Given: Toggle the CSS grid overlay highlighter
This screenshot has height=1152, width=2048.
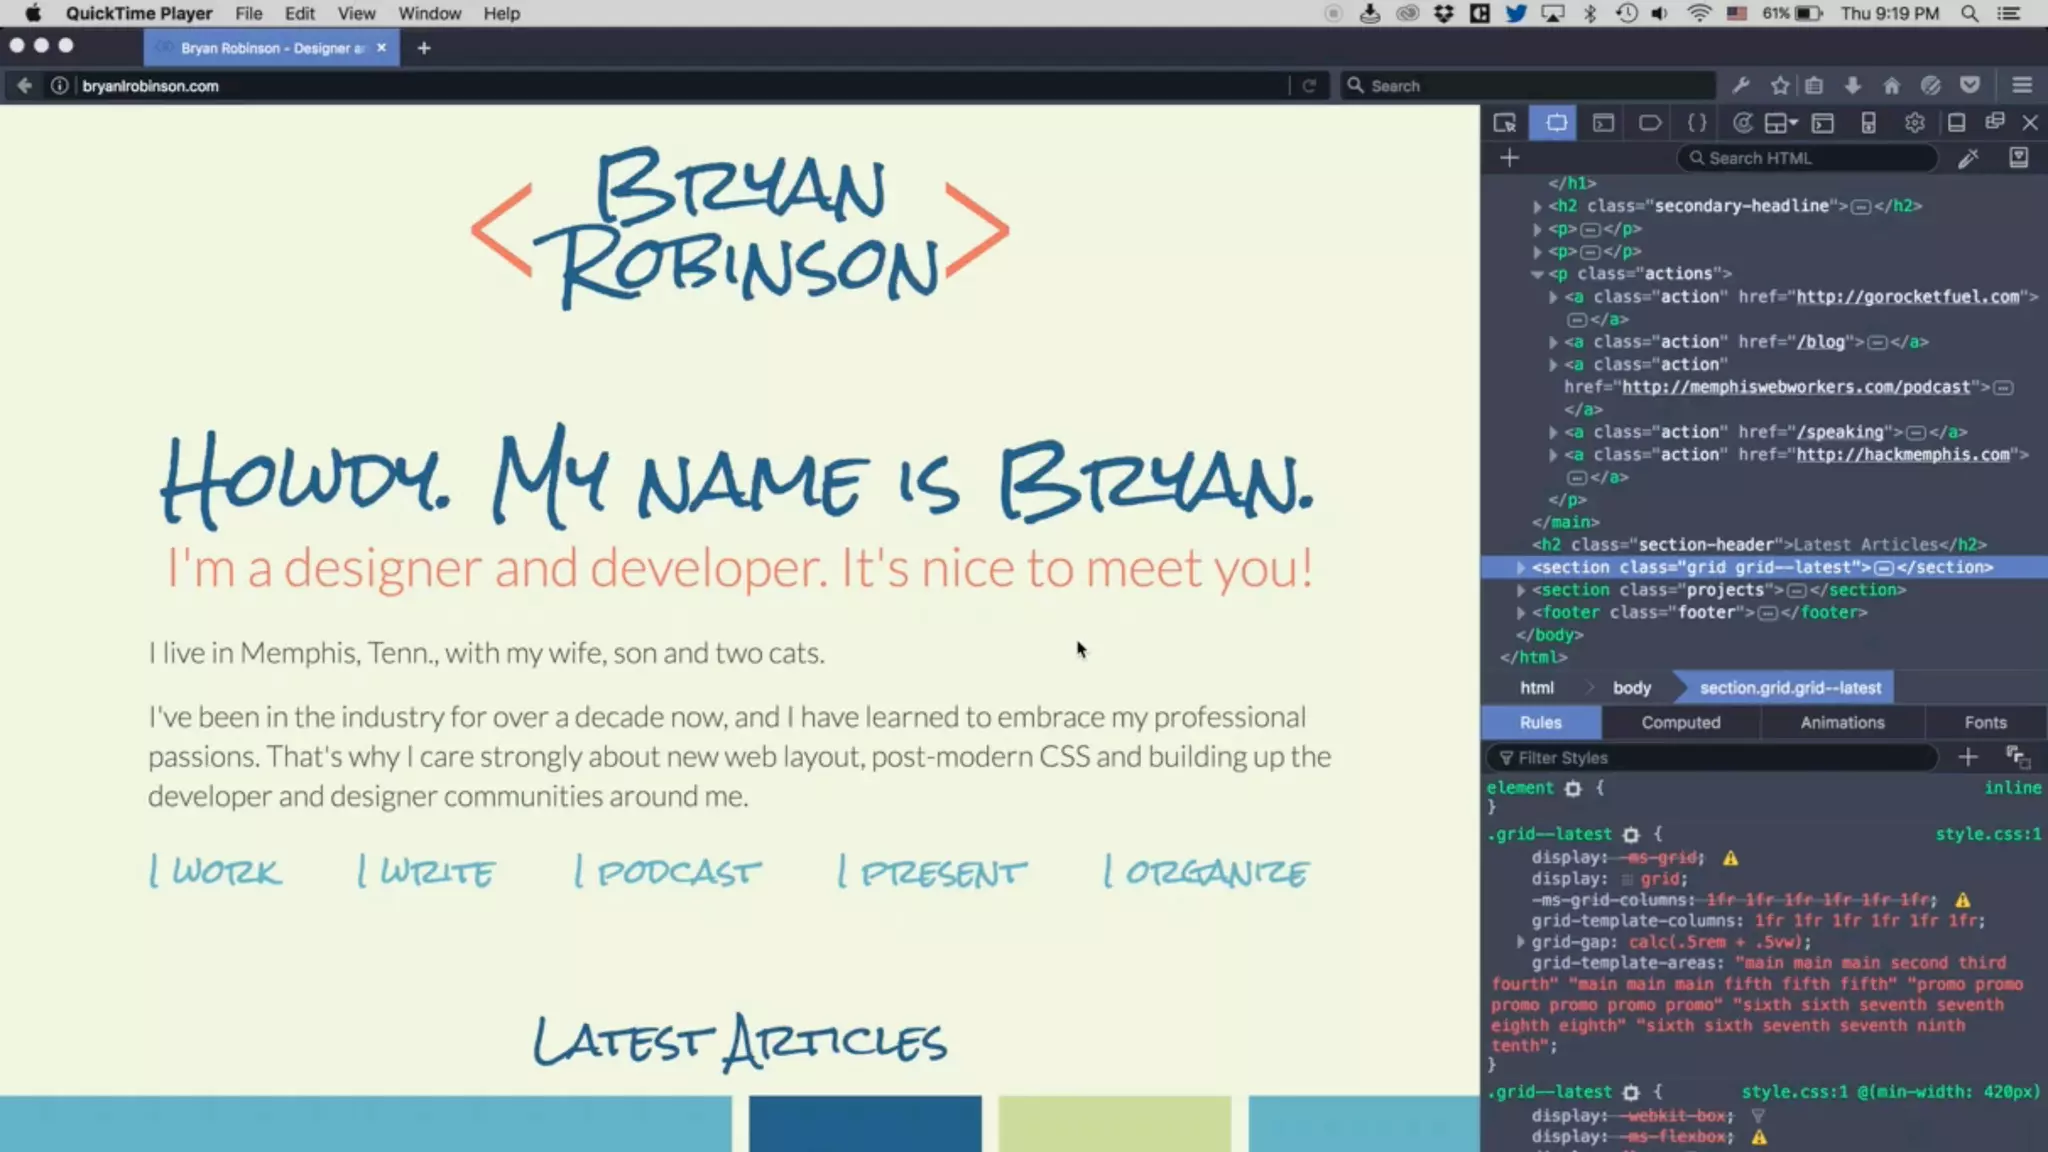Looking at the screenshot, I should pos(1627,880).
